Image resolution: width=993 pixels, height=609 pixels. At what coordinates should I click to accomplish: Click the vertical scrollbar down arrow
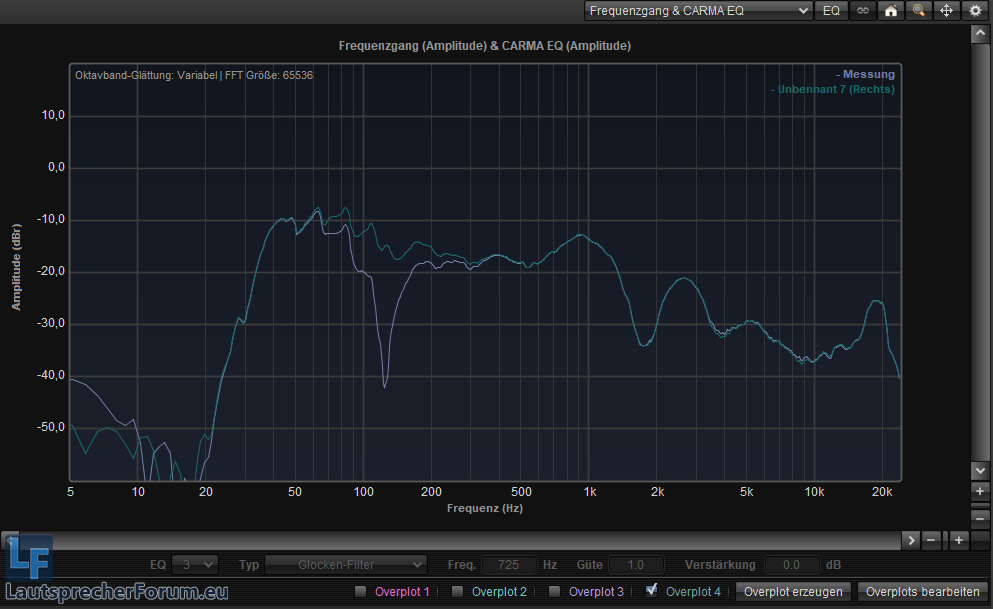click(x=980, y=470)
